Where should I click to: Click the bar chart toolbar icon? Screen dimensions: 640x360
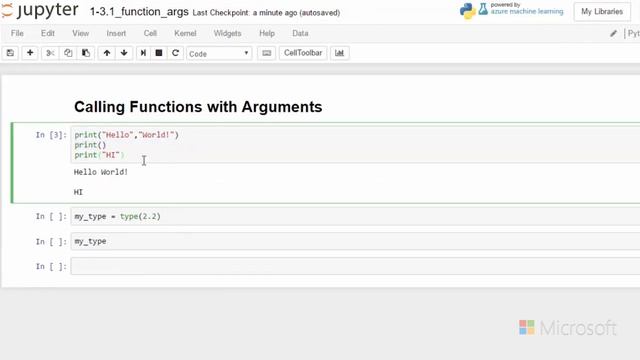point(339,53)
